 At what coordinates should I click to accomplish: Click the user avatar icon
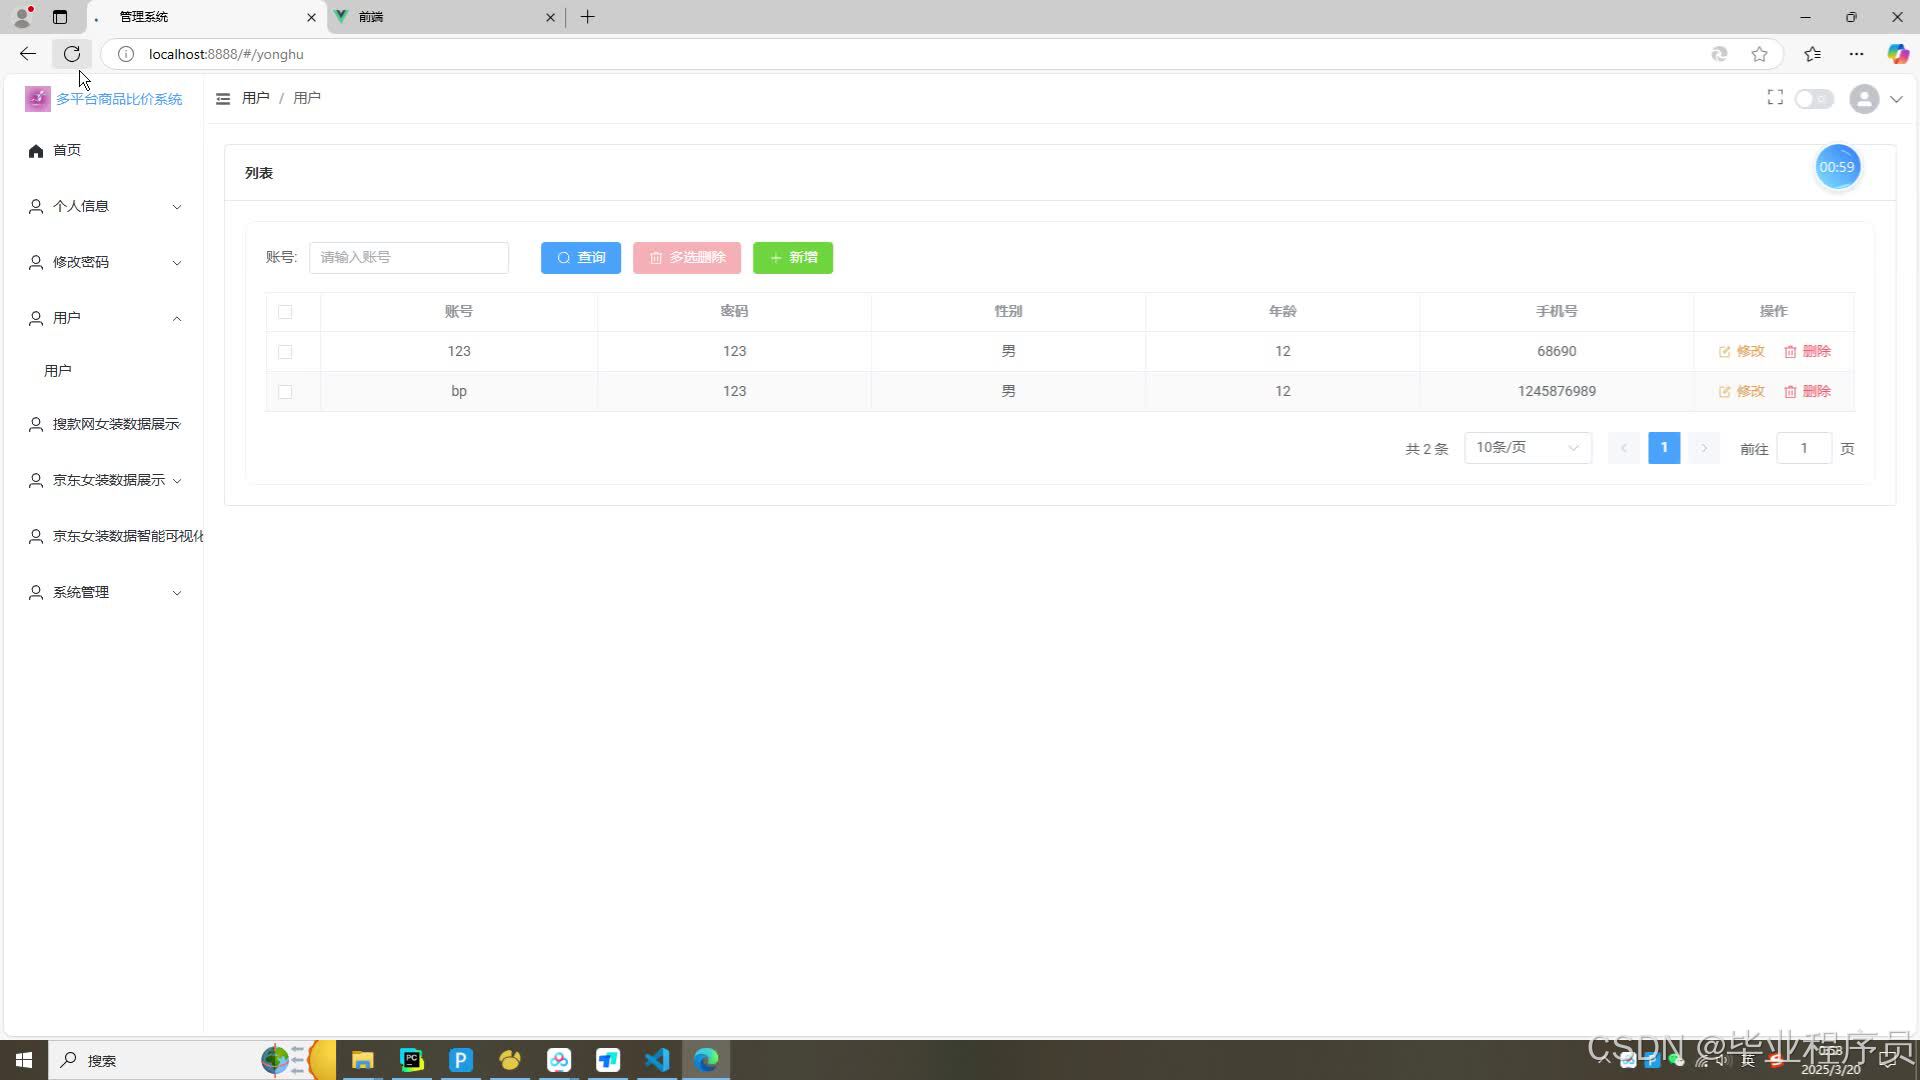[x=1864, y=99]
